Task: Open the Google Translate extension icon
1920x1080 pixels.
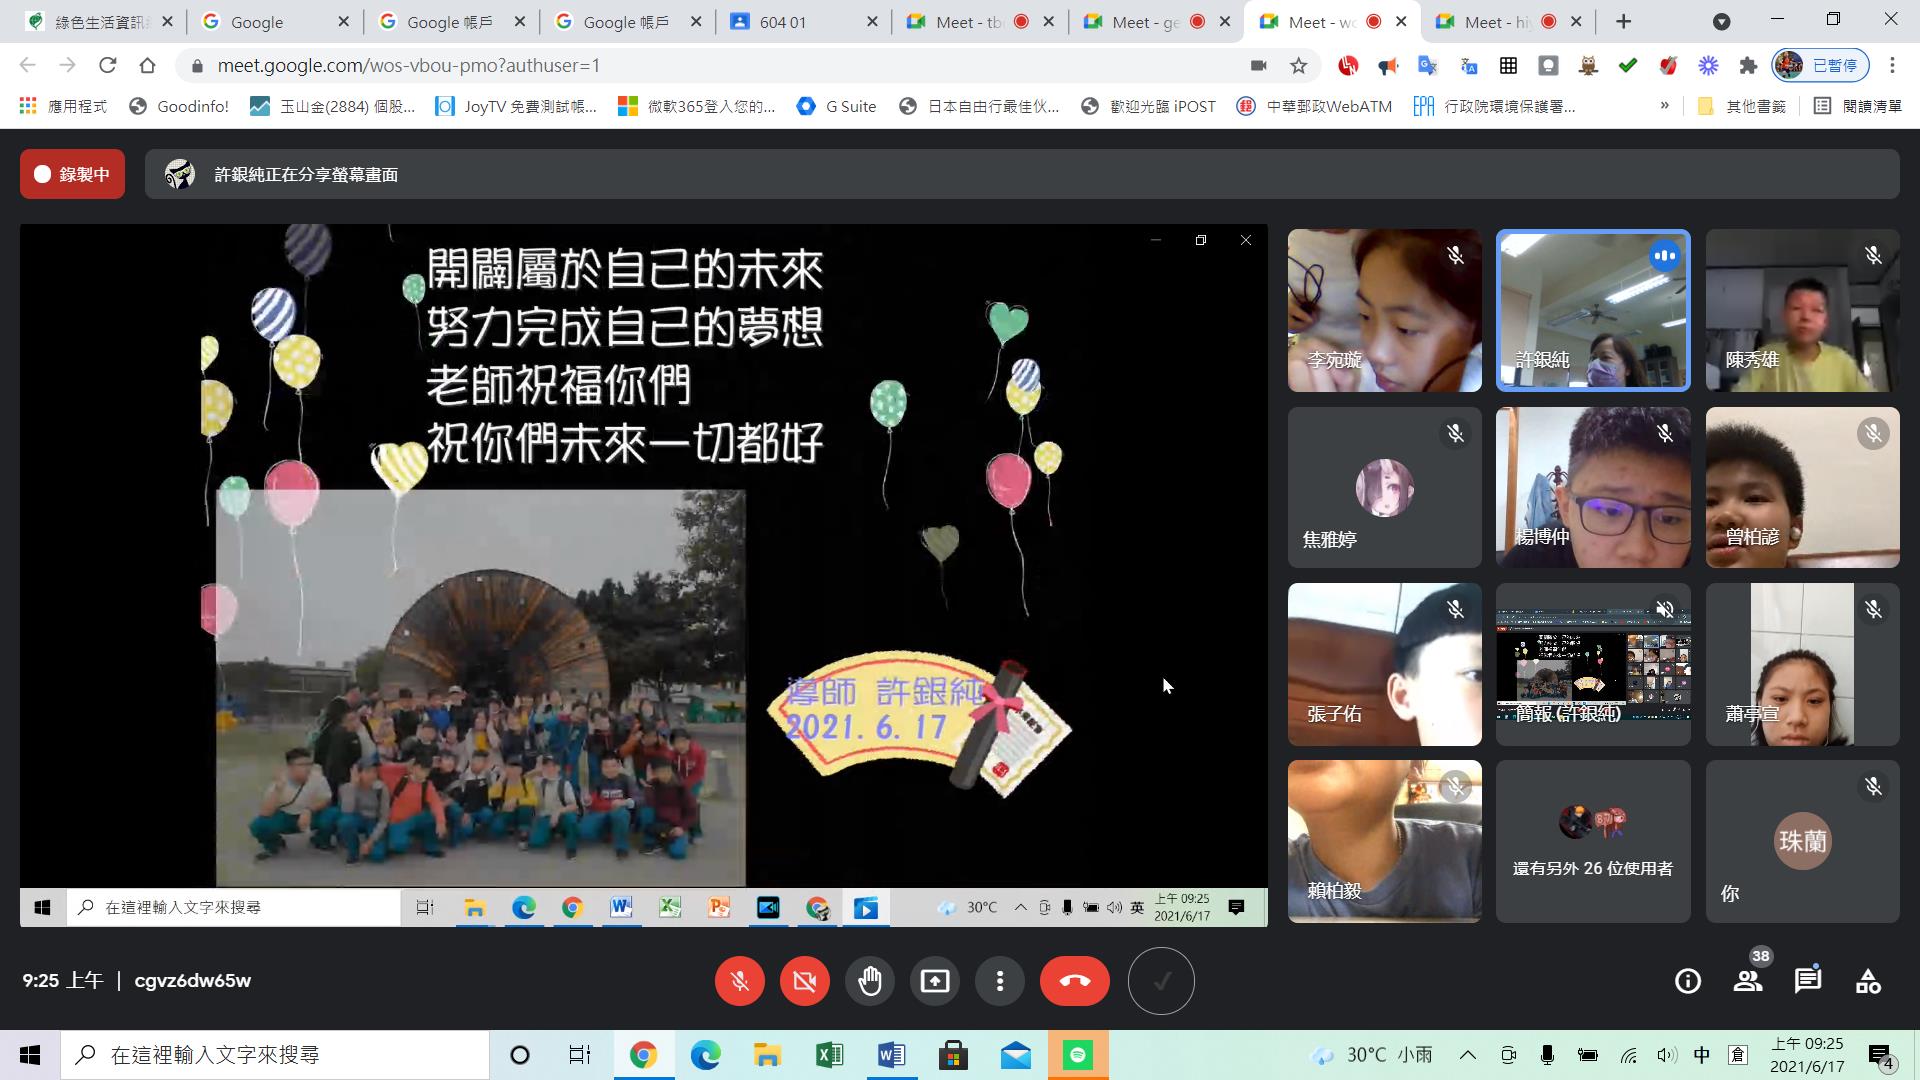Action: point(1428,66)
